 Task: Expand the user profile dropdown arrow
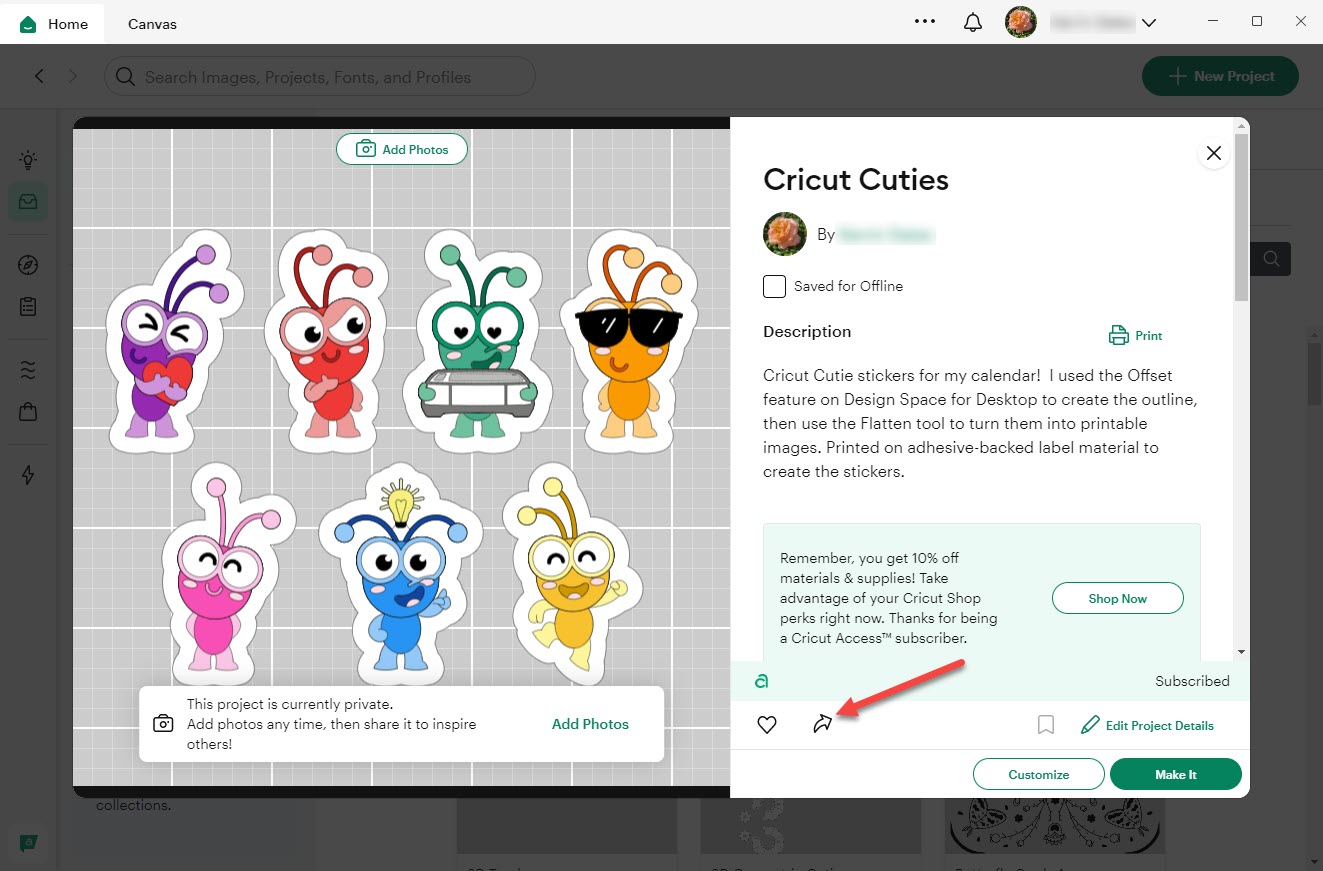(1149, 23)
